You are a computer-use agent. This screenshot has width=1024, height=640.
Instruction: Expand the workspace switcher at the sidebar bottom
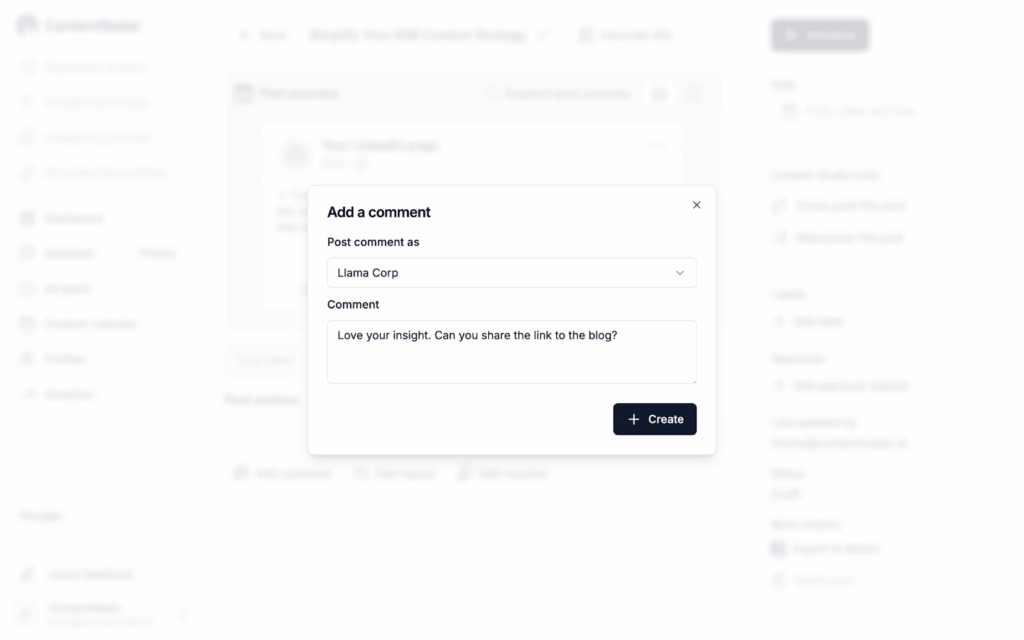pos(183,613)
